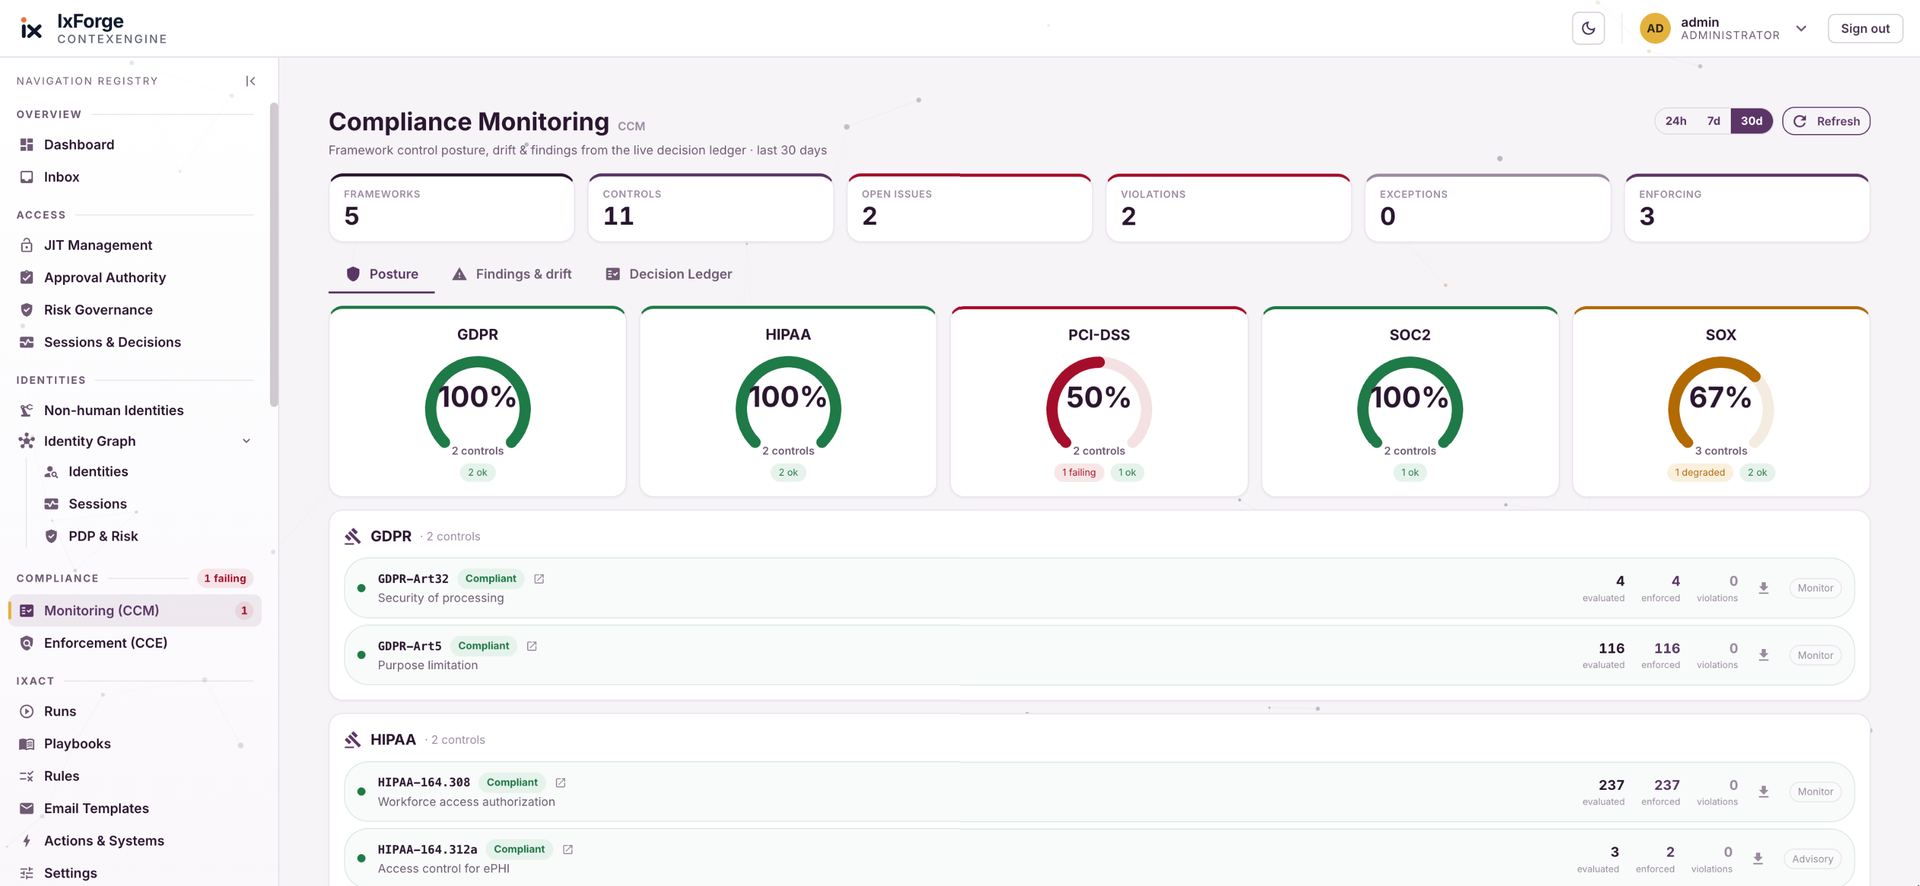
Task: Click the Rules icon in sidebar
Action: [x=27, y=776]
